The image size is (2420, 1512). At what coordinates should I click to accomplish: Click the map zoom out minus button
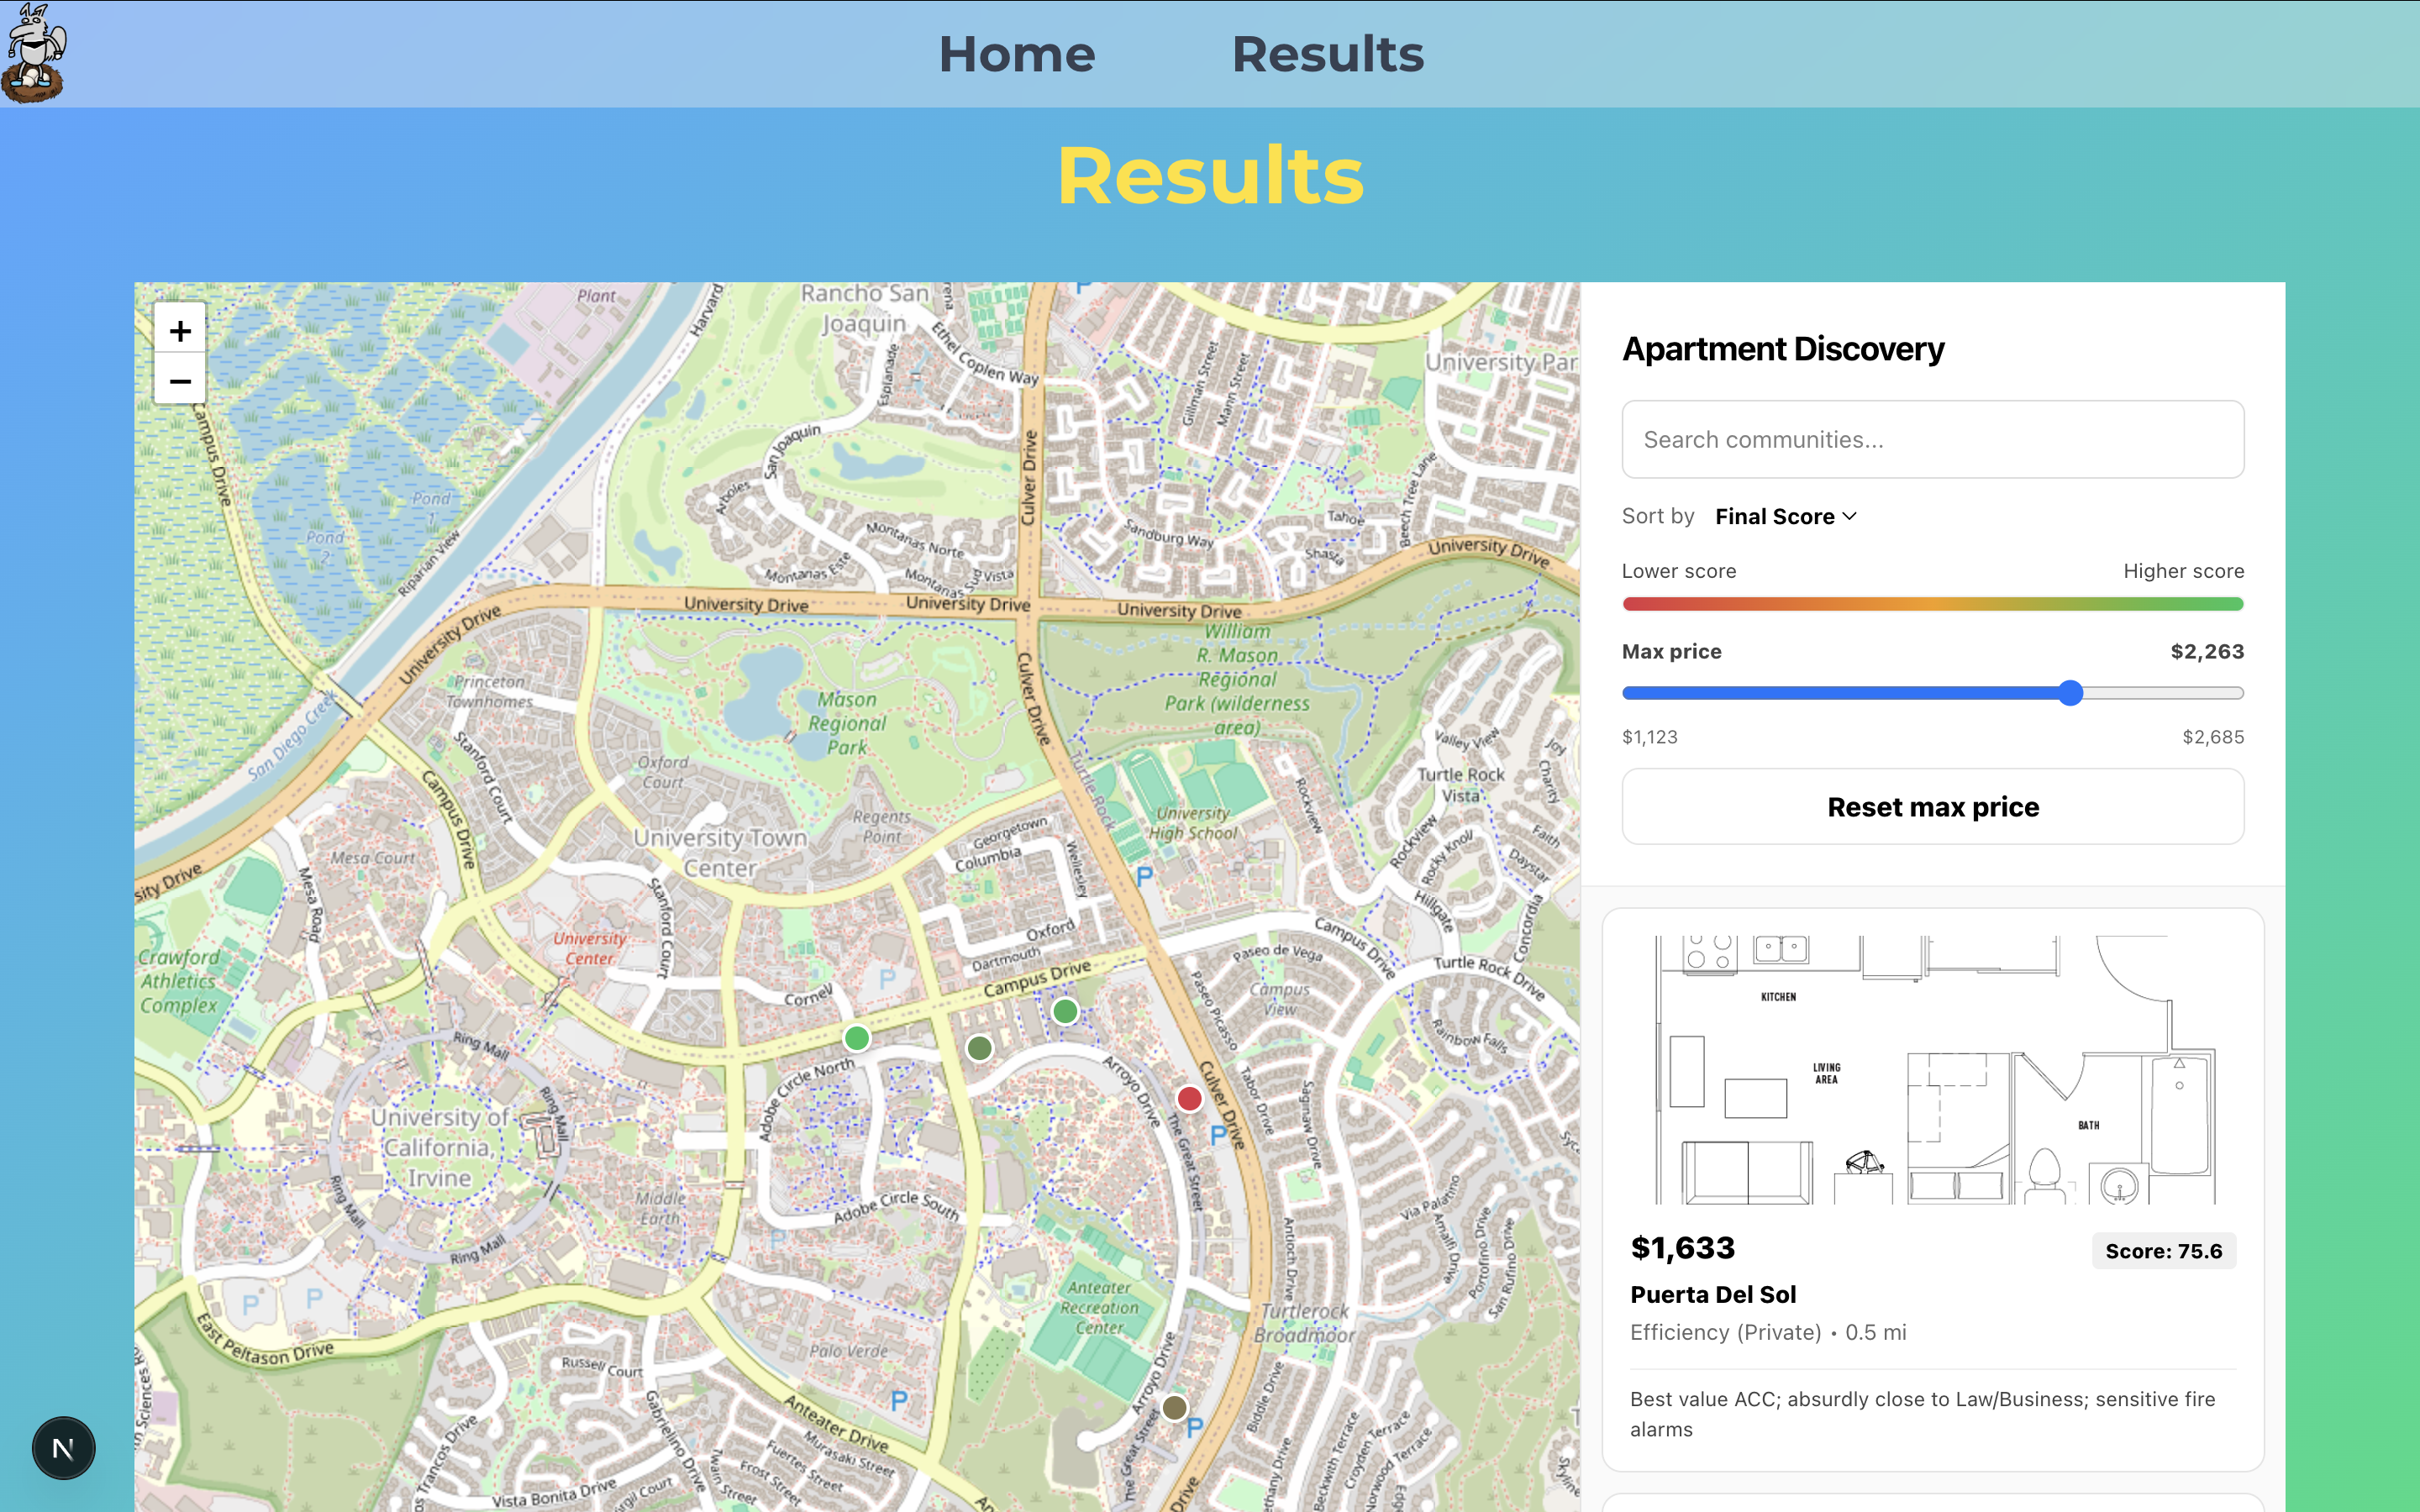(x=180, y=381)
